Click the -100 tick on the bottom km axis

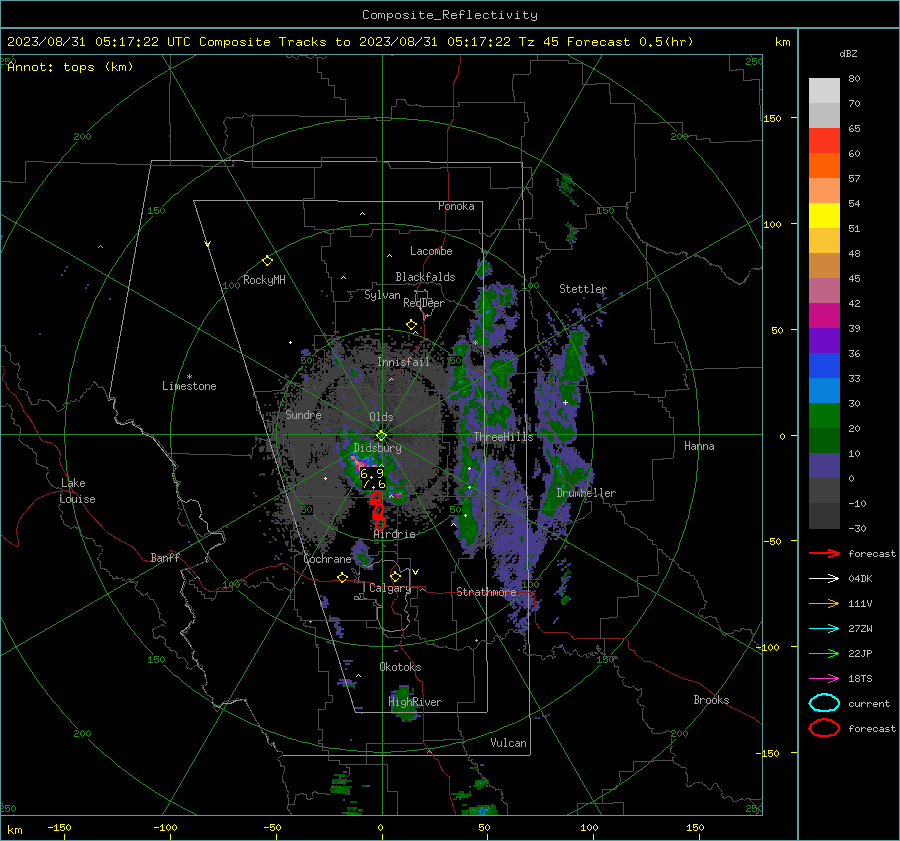(165, 828)
